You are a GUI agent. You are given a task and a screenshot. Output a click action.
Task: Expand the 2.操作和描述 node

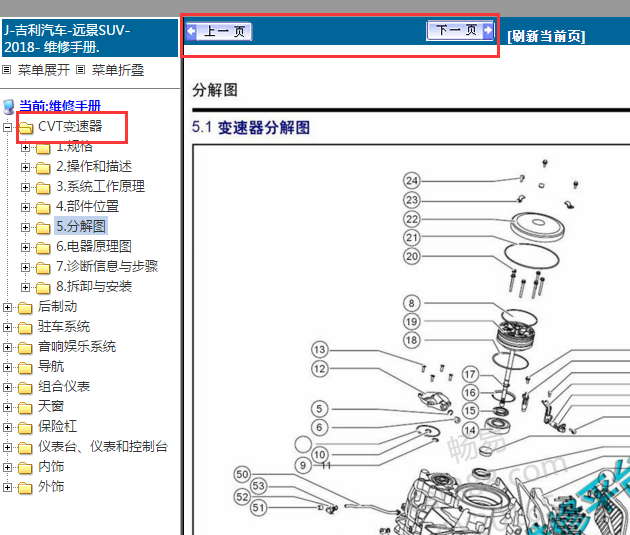(25, 167)
